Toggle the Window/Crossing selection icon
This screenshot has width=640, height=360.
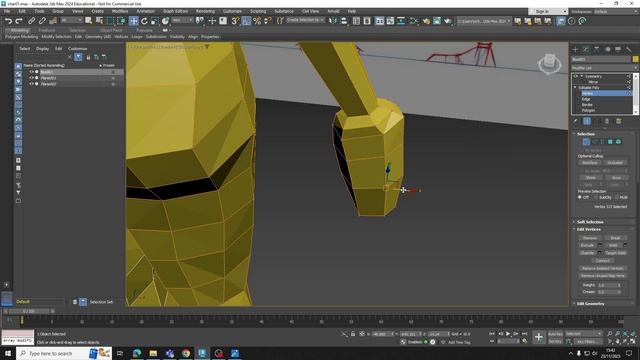click(x=121, y=20)
